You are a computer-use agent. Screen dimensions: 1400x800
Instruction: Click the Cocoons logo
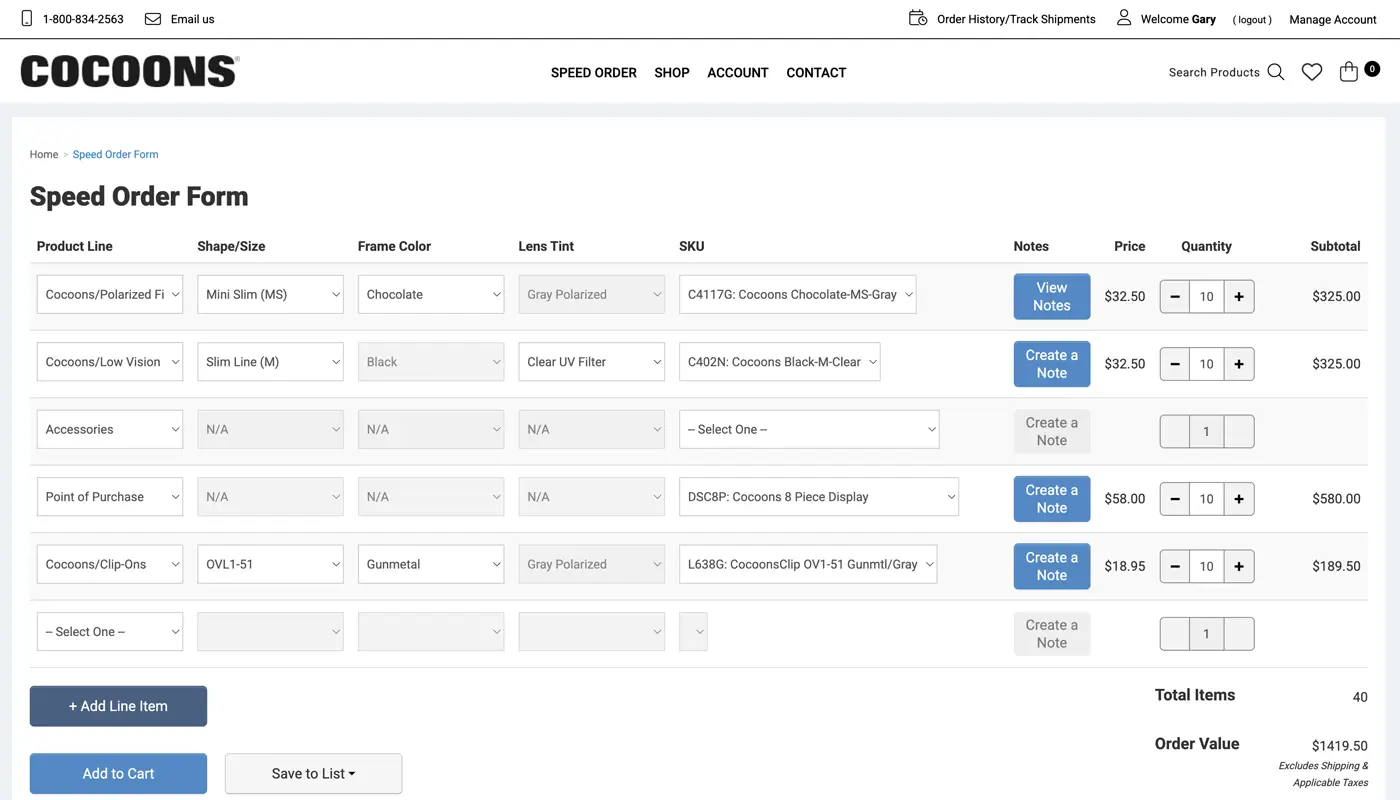[x=130, y=71]
